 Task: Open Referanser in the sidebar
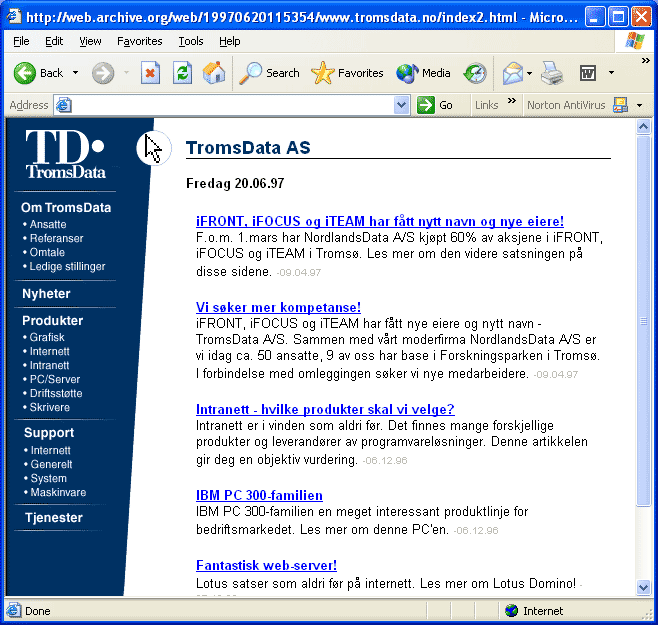point(56,238)
